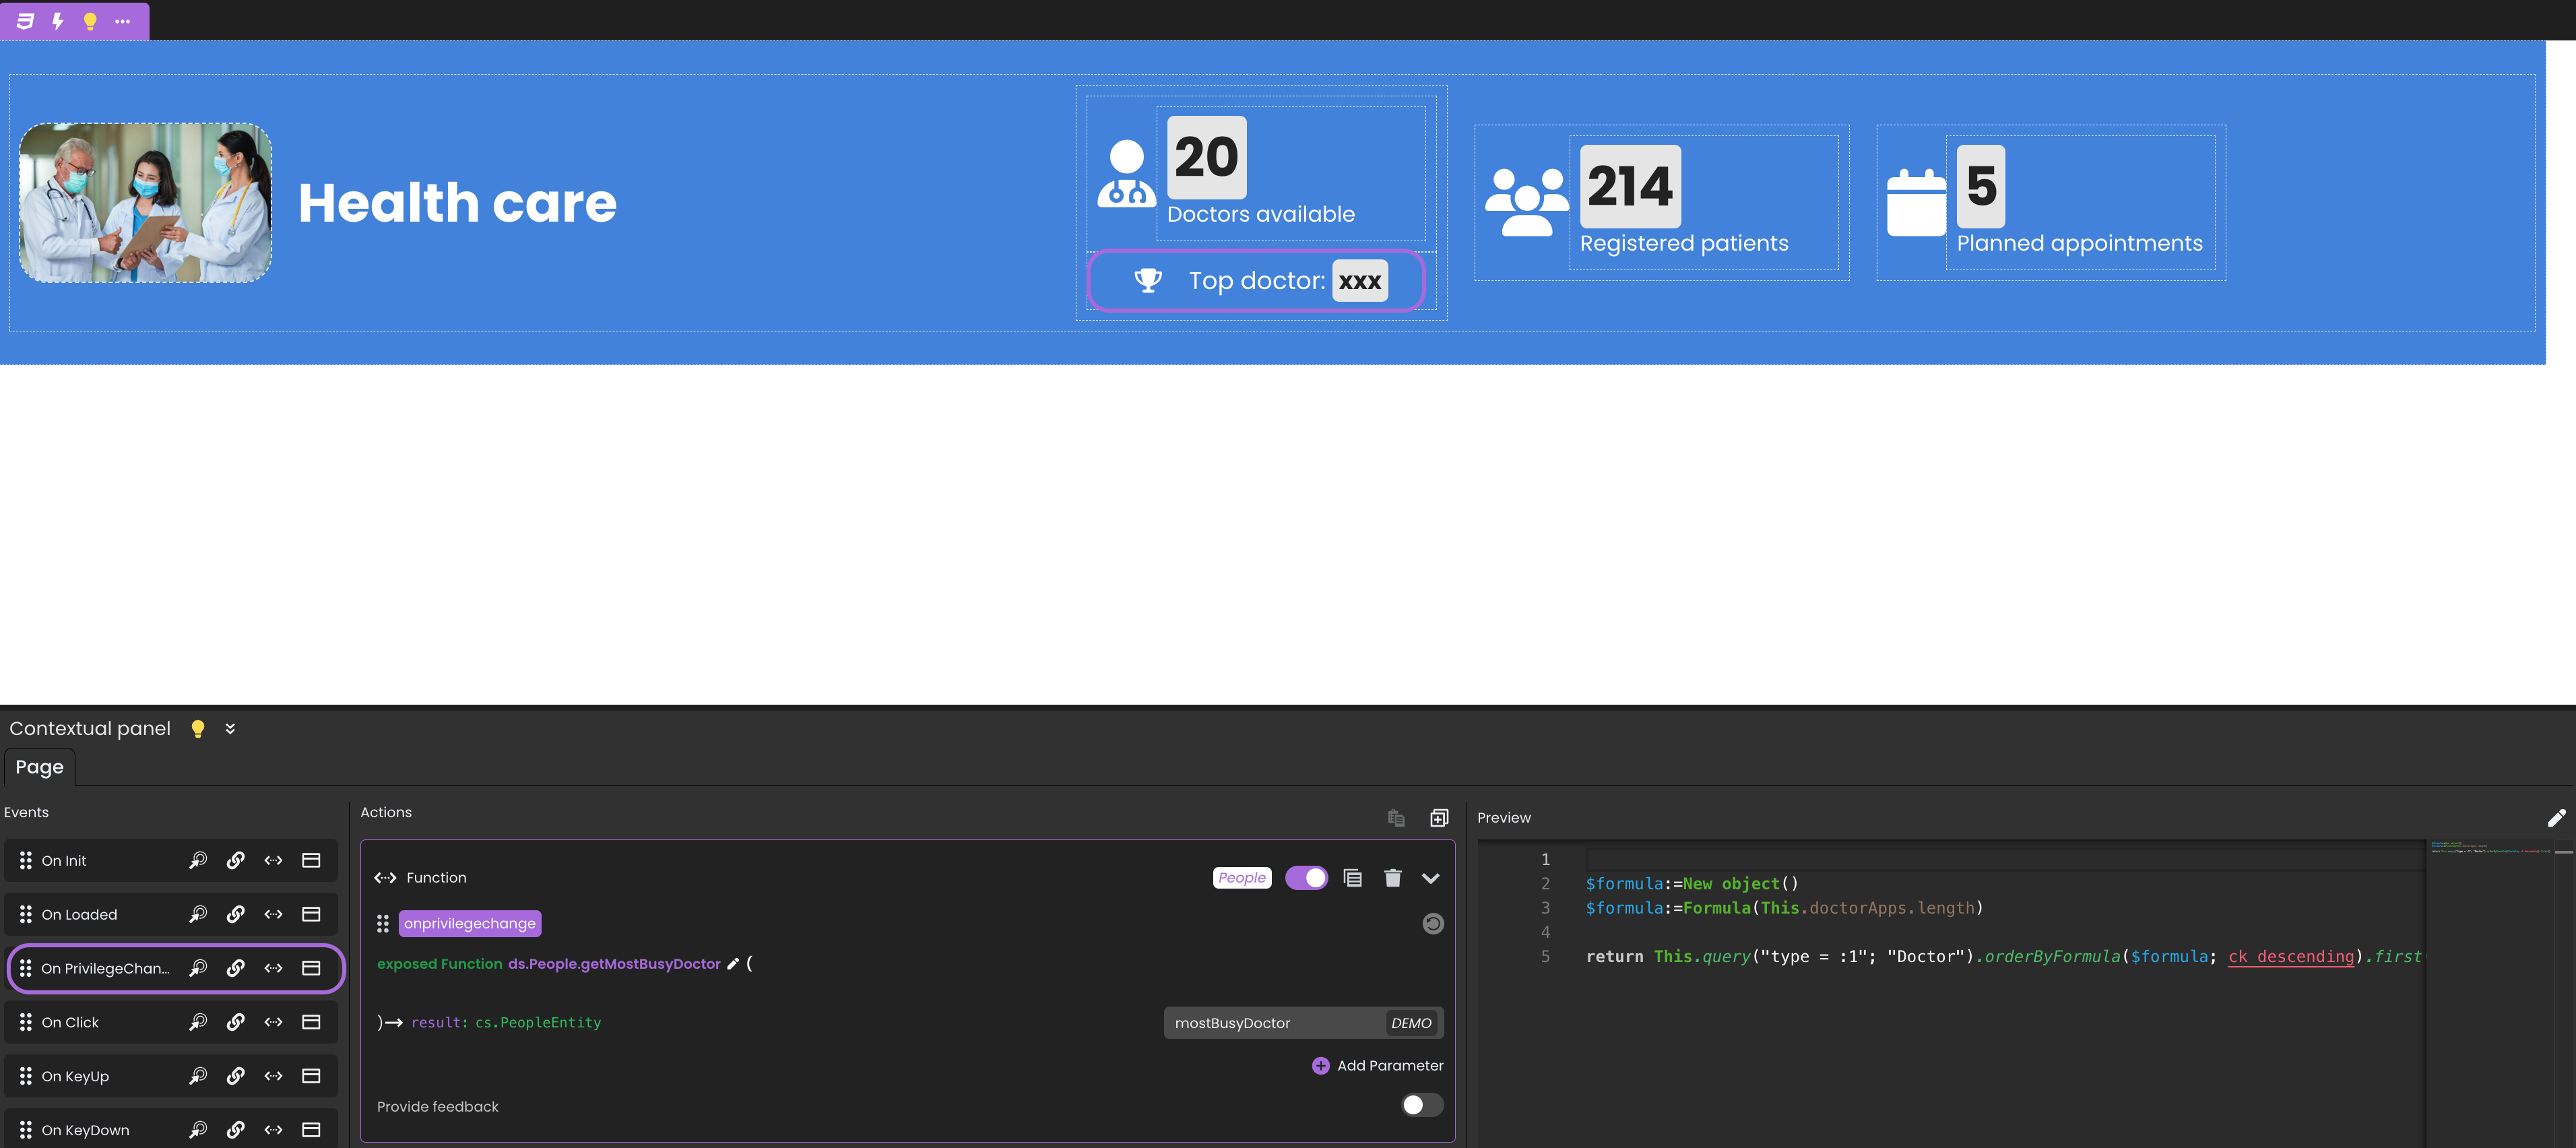Open the three-dots menu in the top toolbar
This screenshot has height=1148, width=2576.
(x=122, y=21)
